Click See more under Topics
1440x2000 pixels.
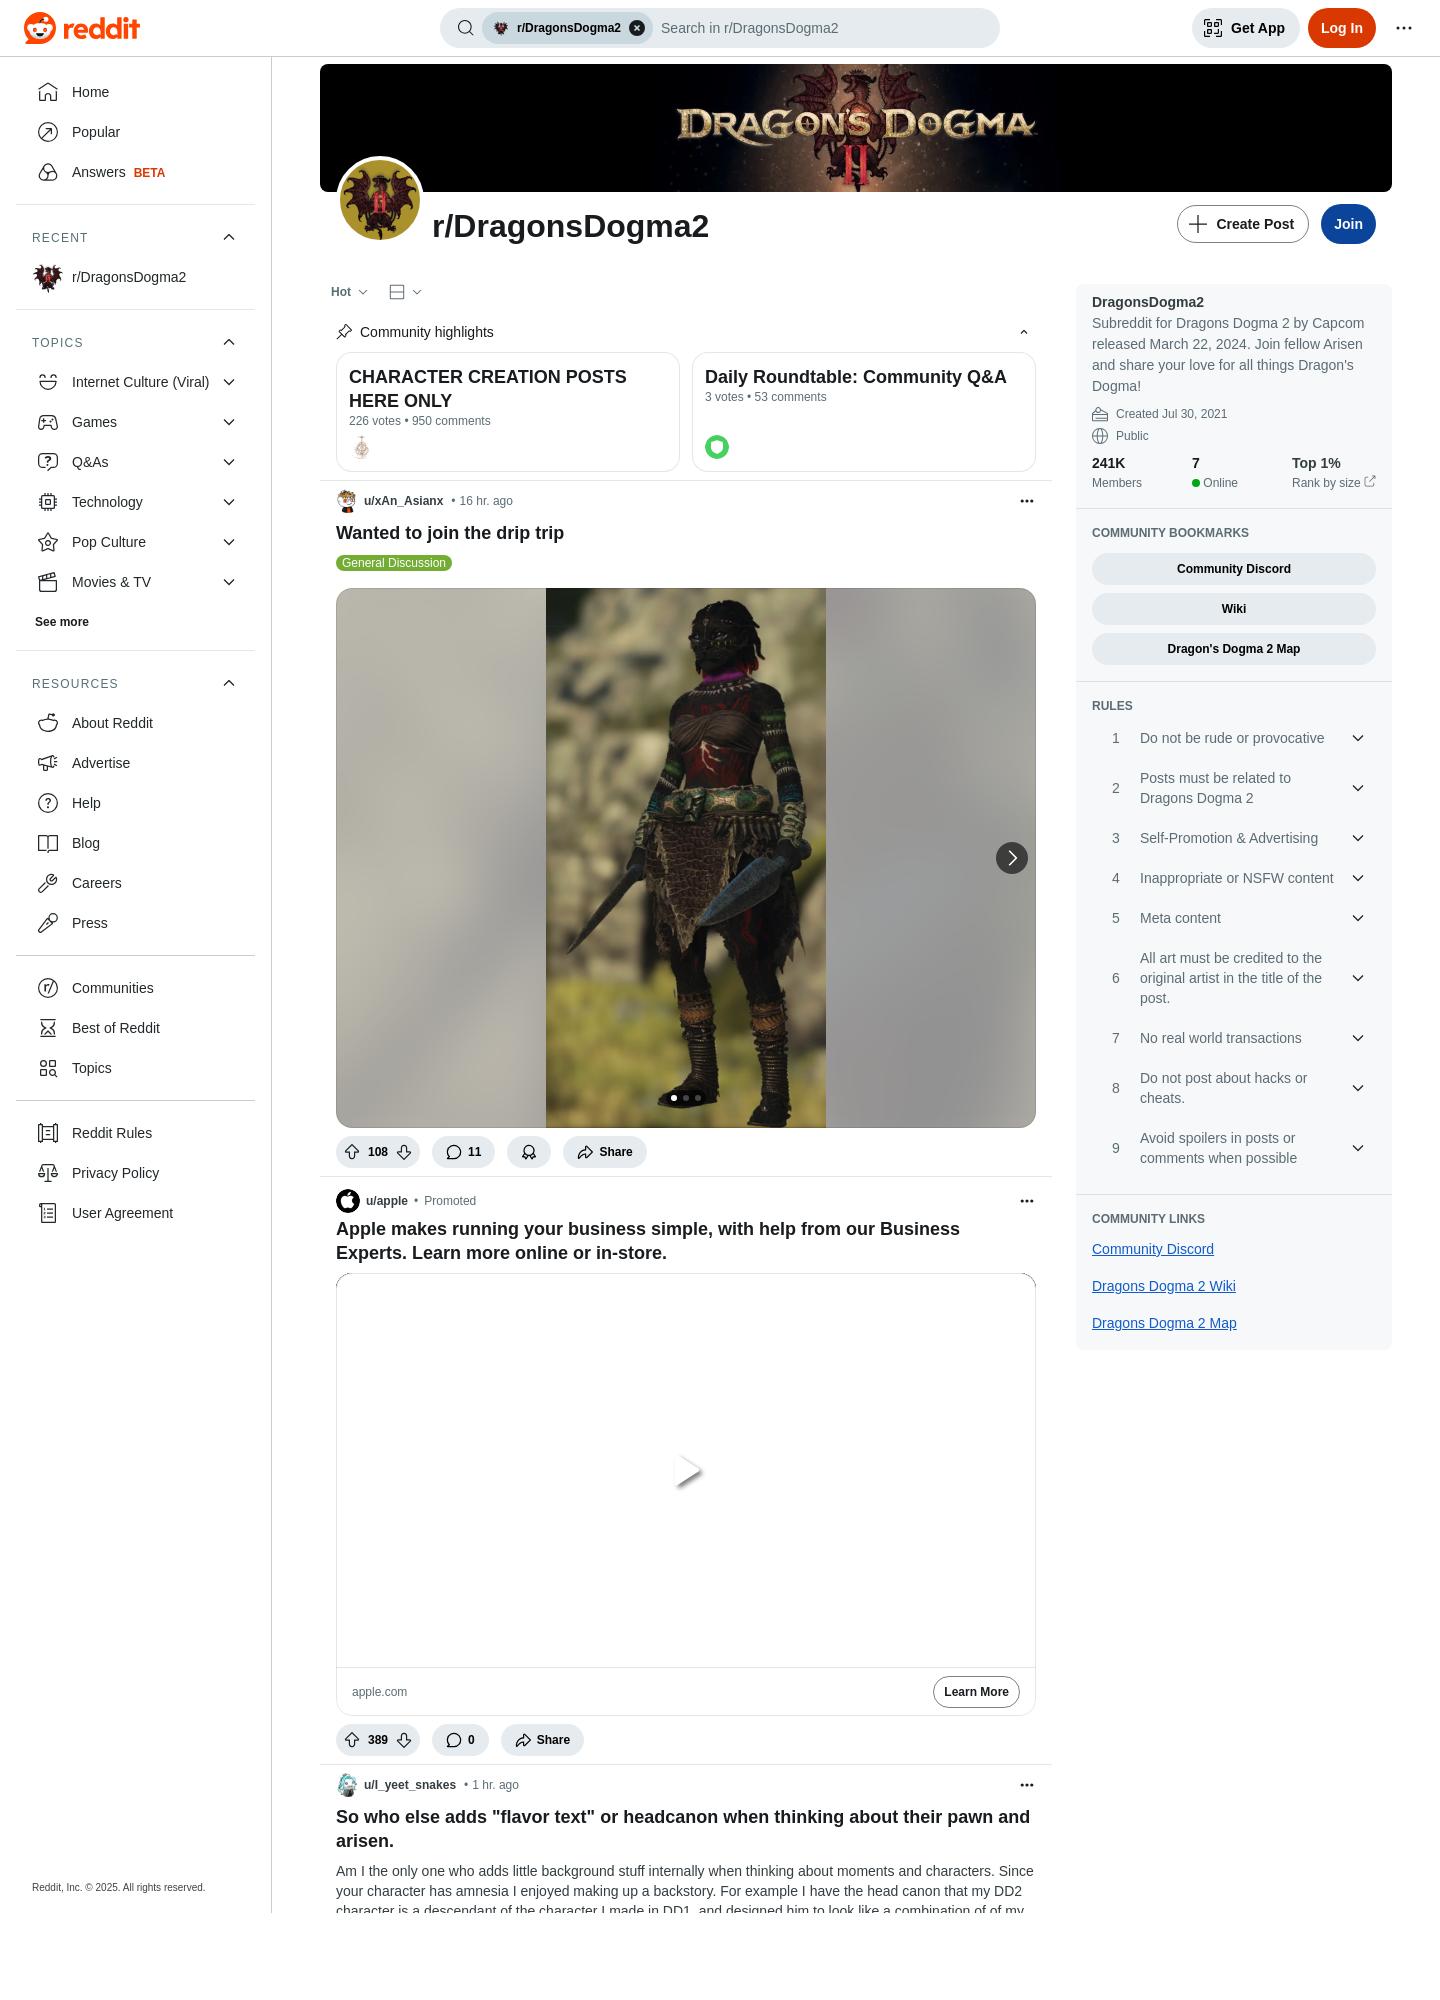click(62, 622)
